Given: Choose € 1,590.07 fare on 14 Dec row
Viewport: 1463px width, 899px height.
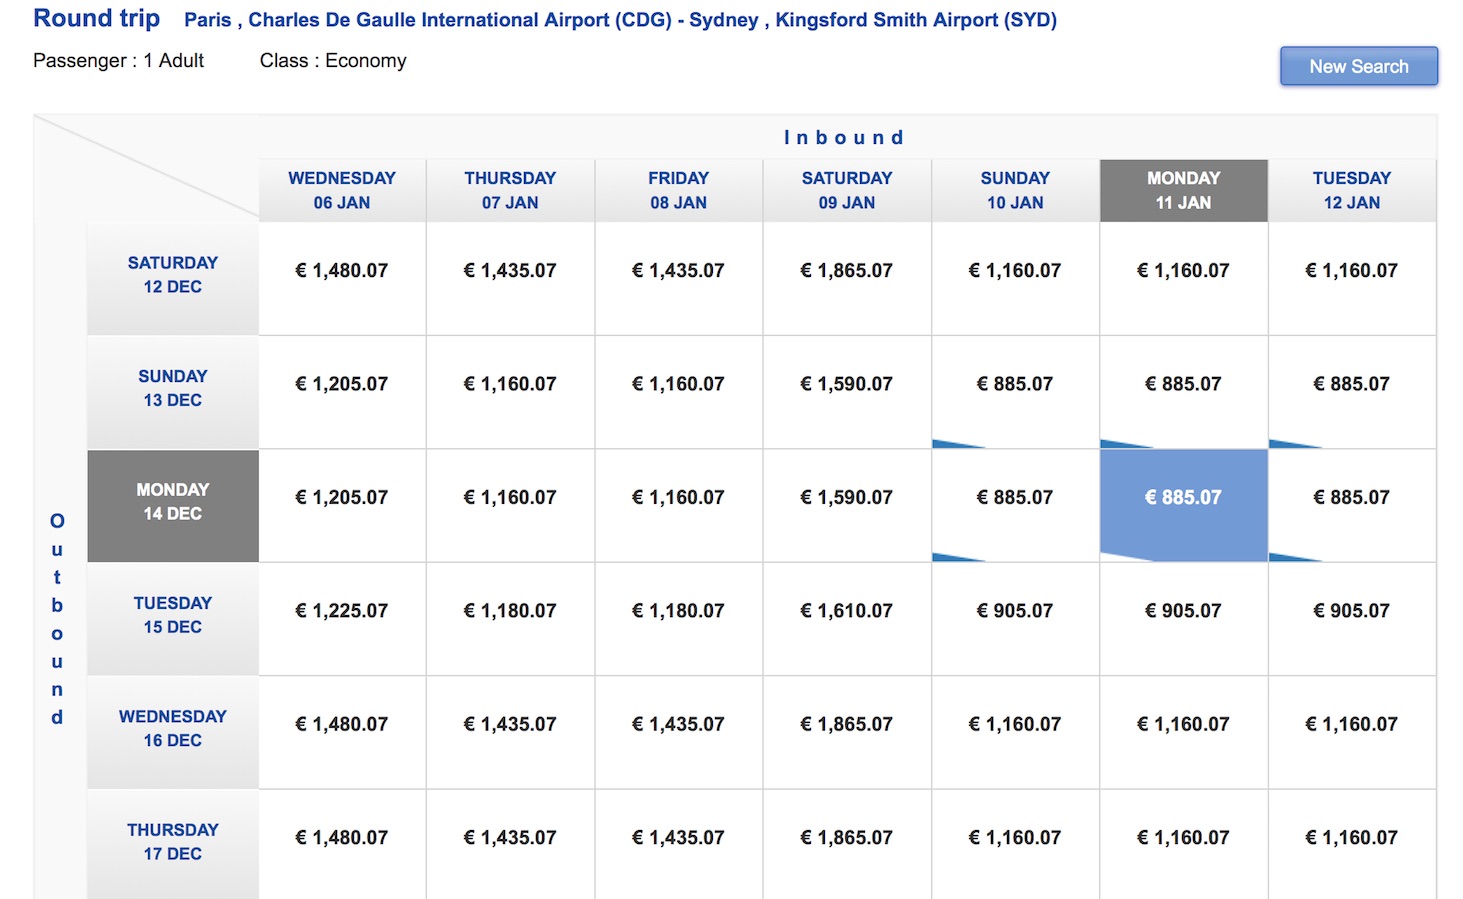Looking at the screenshot, I should pyautogui.click(x=847, y=506).
